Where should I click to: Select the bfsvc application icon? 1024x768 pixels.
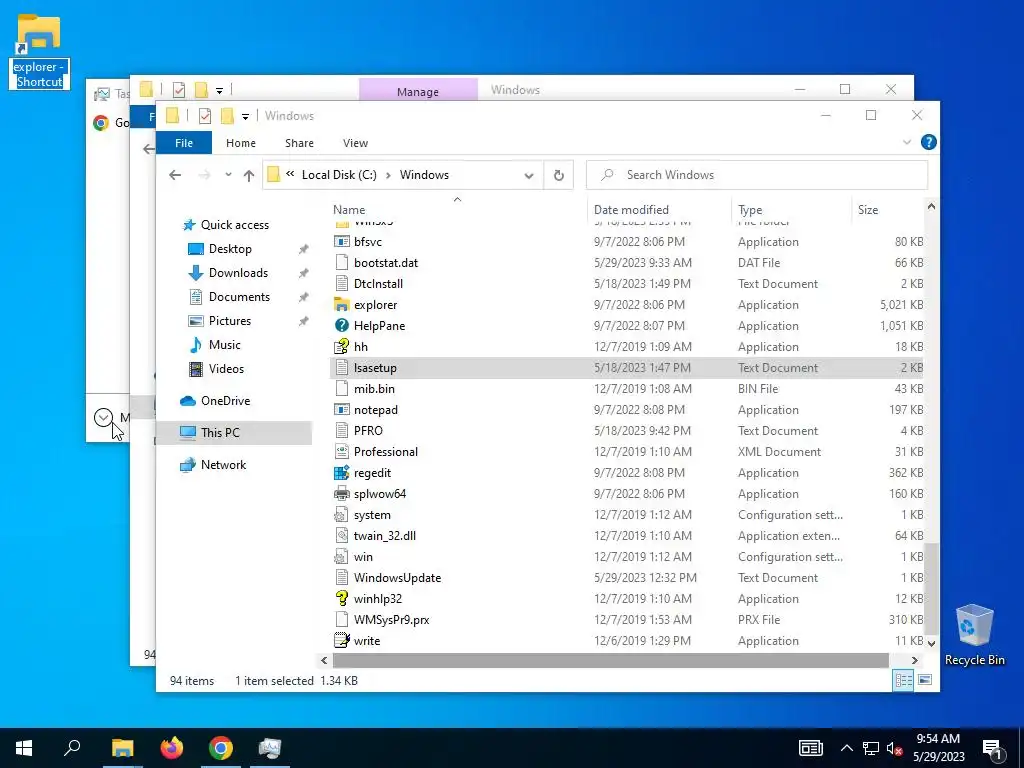tap(342, 242)
